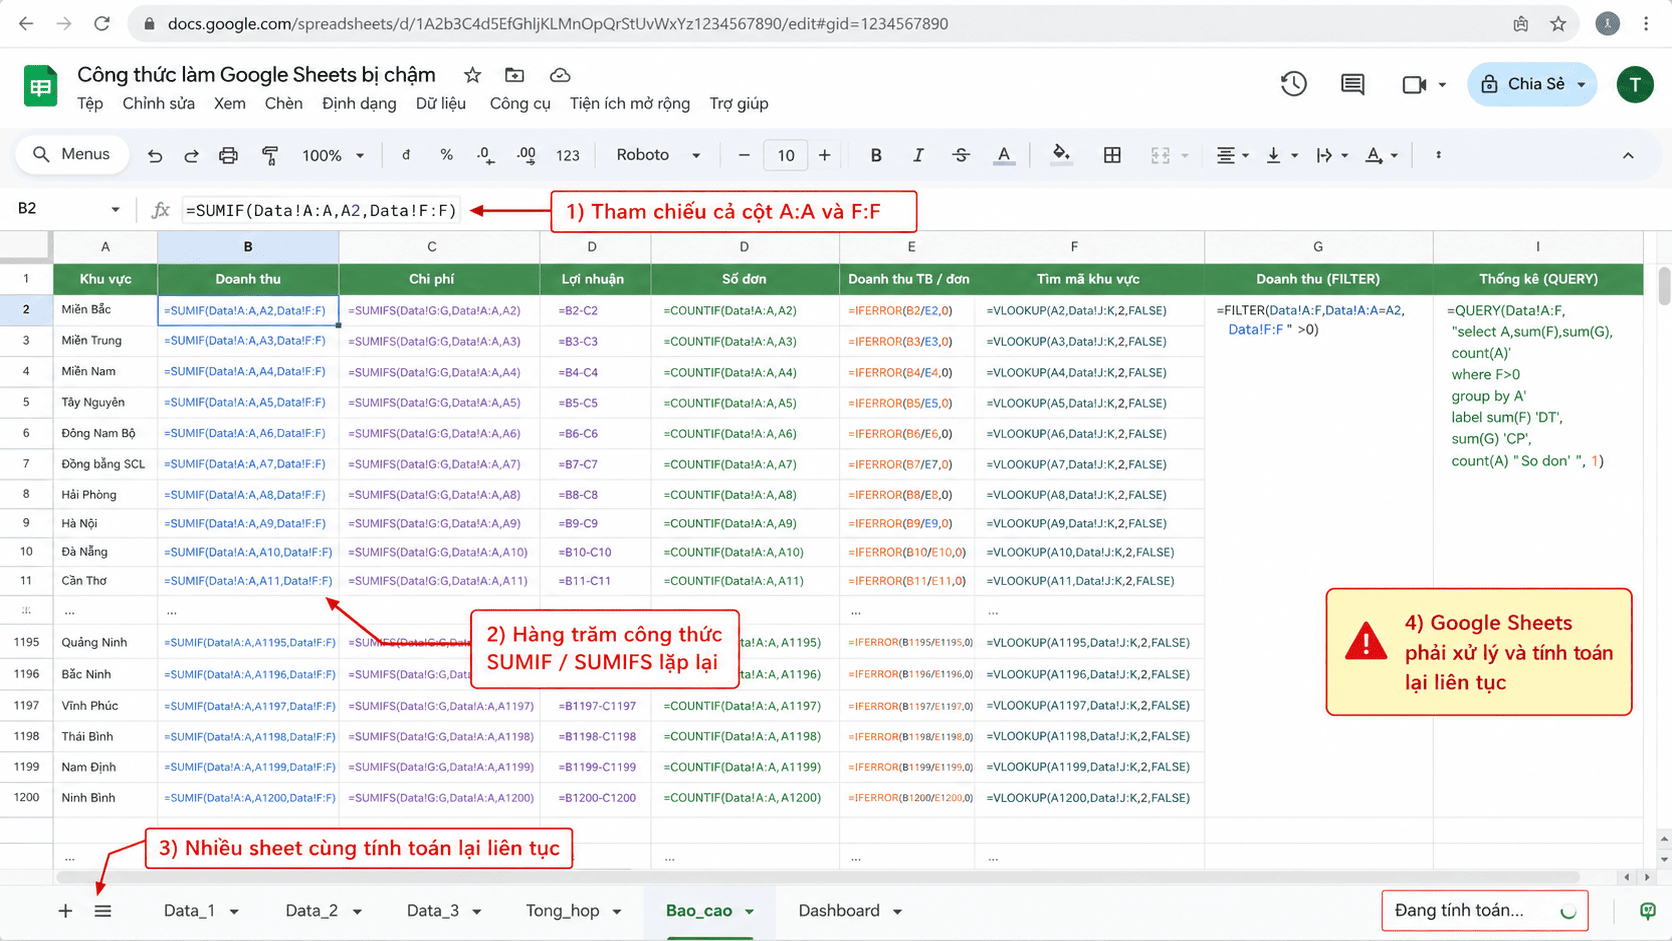
Task: Redo the last undone action
Action: click(x=191, y=155)
